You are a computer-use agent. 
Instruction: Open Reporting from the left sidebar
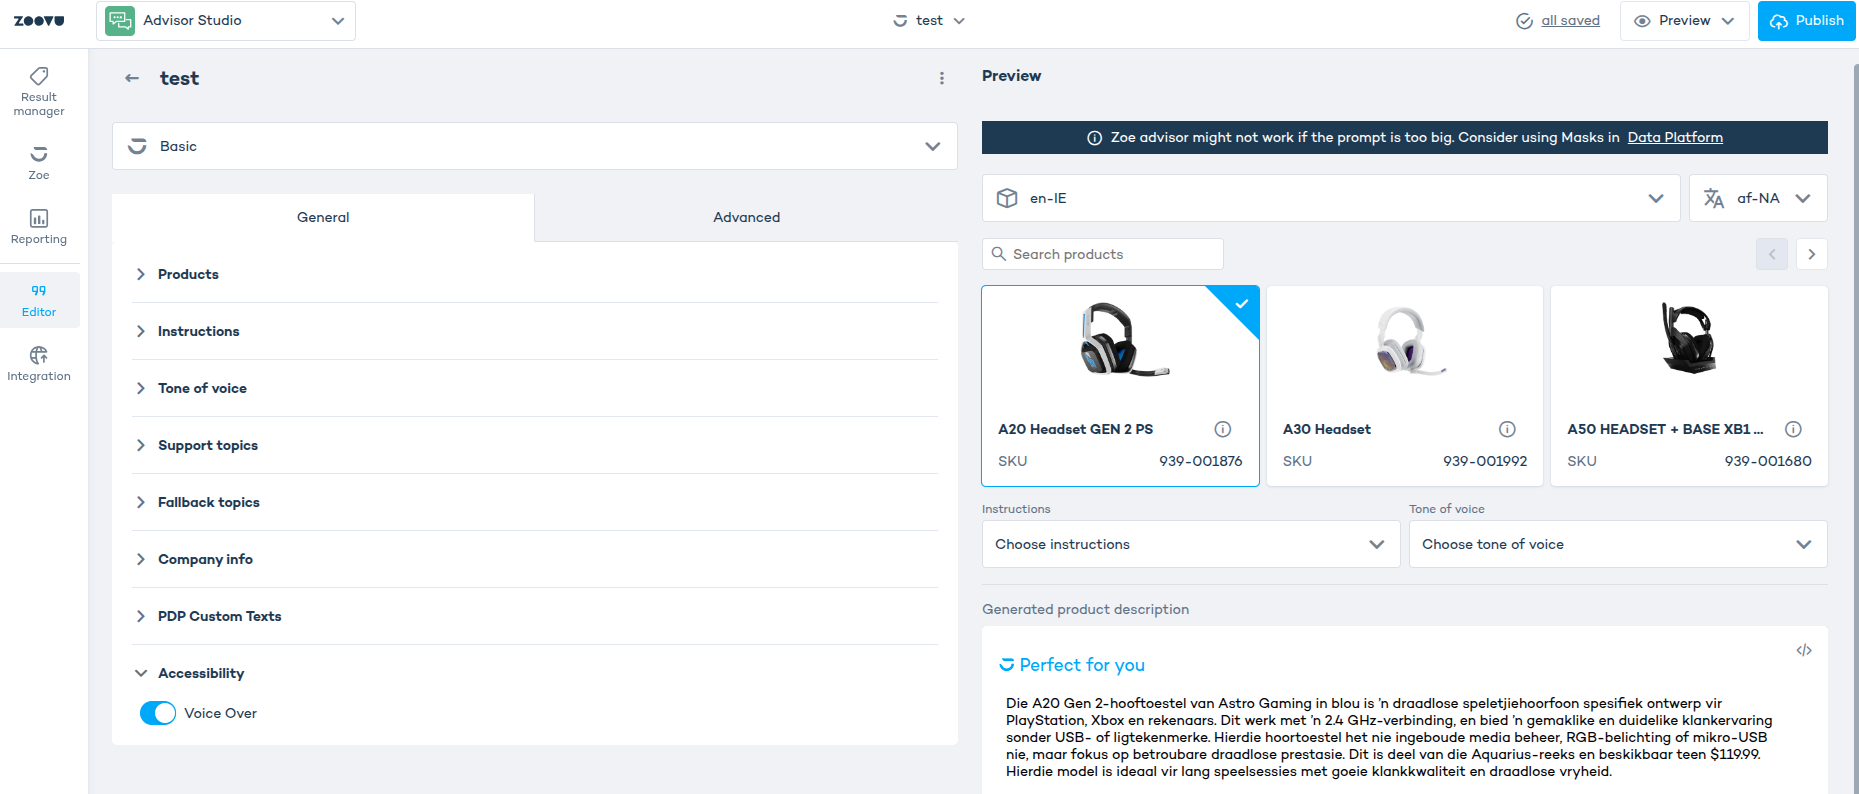39,226
